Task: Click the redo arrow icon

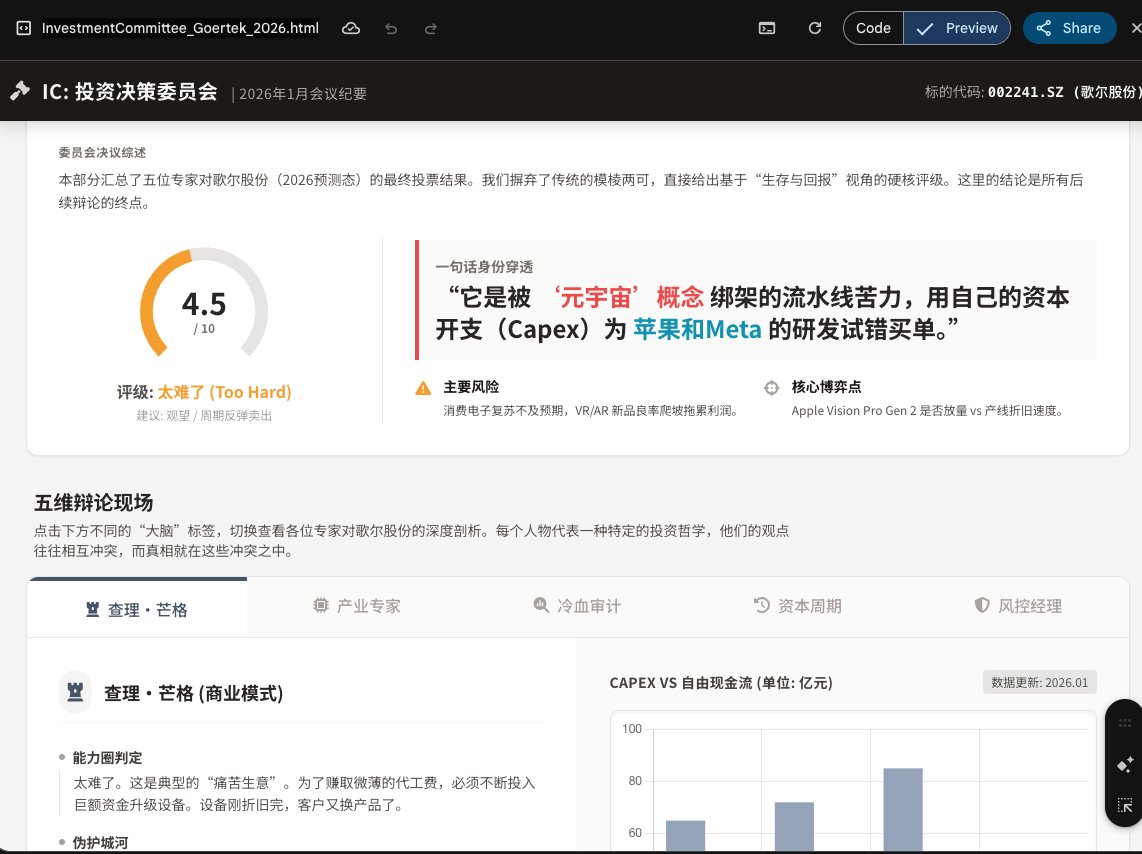Action: tap(431, 28)
